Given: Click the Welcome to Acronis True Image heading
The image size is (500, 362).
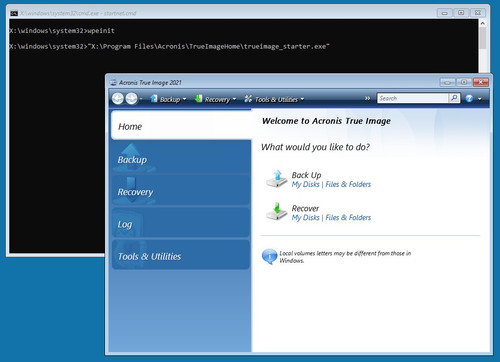Looking at the screenshot, I should 326,121.
